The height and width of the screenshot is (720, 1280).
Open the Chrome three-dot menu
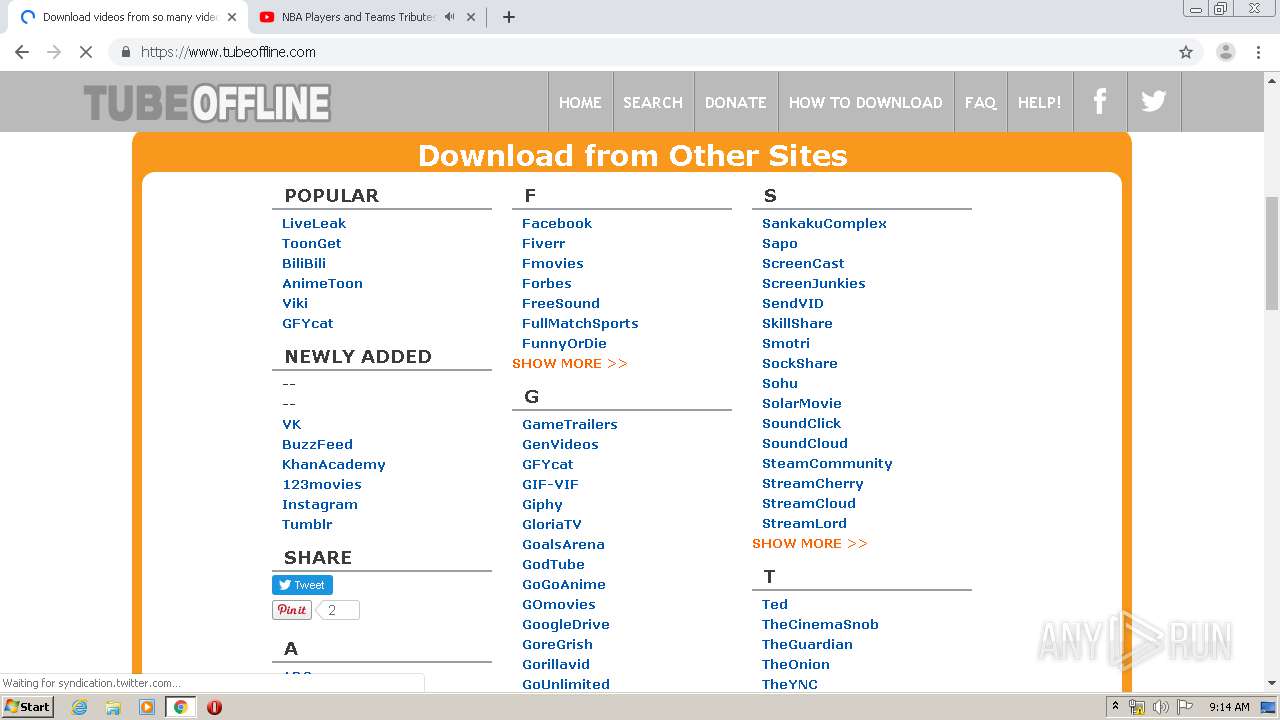click(1258, 52)
